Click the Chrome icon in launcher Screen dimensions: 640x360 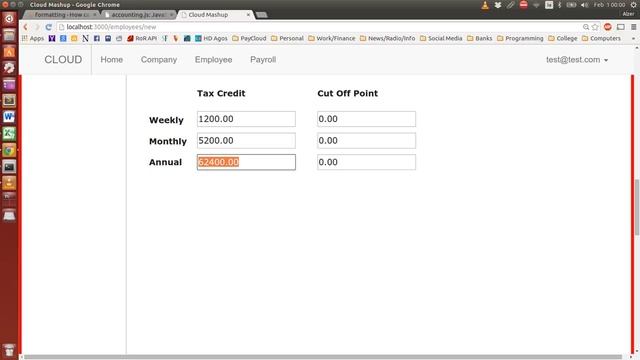coord(9,150)
